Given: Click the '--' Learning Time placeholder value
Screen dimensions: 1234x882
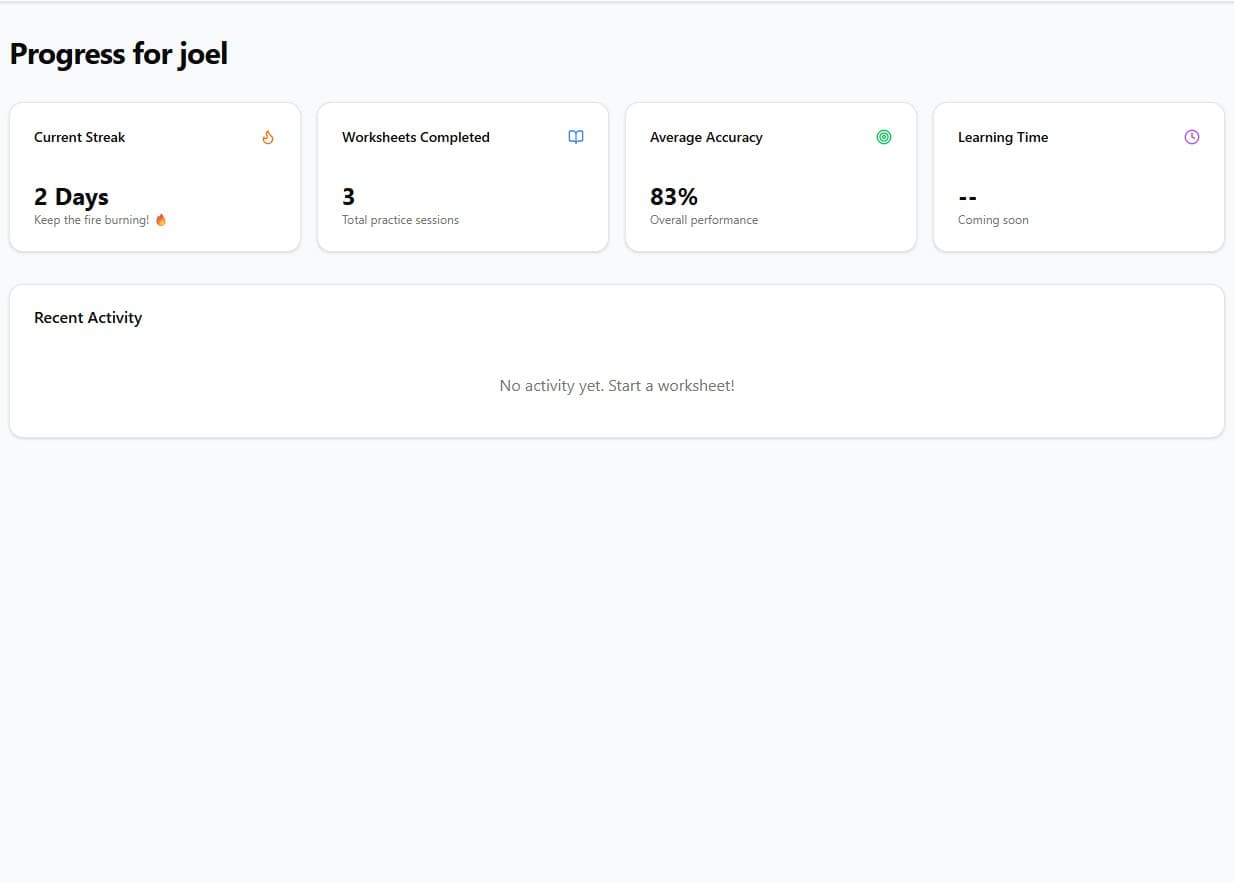Looking at the screenshot, I should click(x=967, y=198).
